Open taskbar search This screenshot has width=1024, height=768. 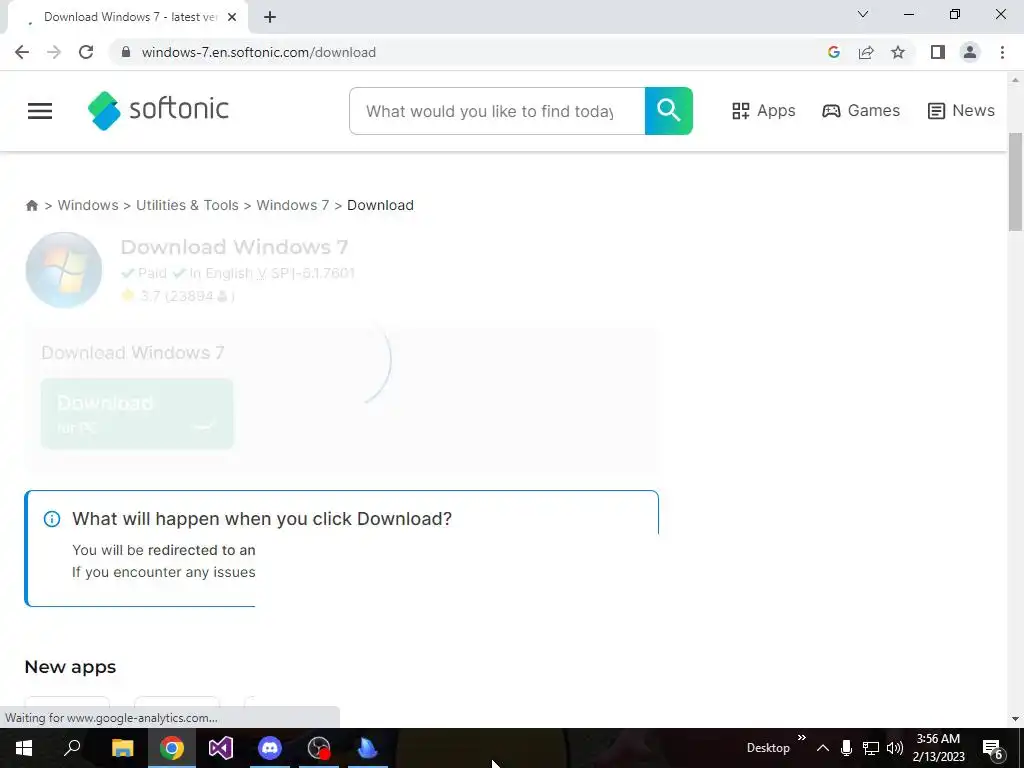(72, 748)
